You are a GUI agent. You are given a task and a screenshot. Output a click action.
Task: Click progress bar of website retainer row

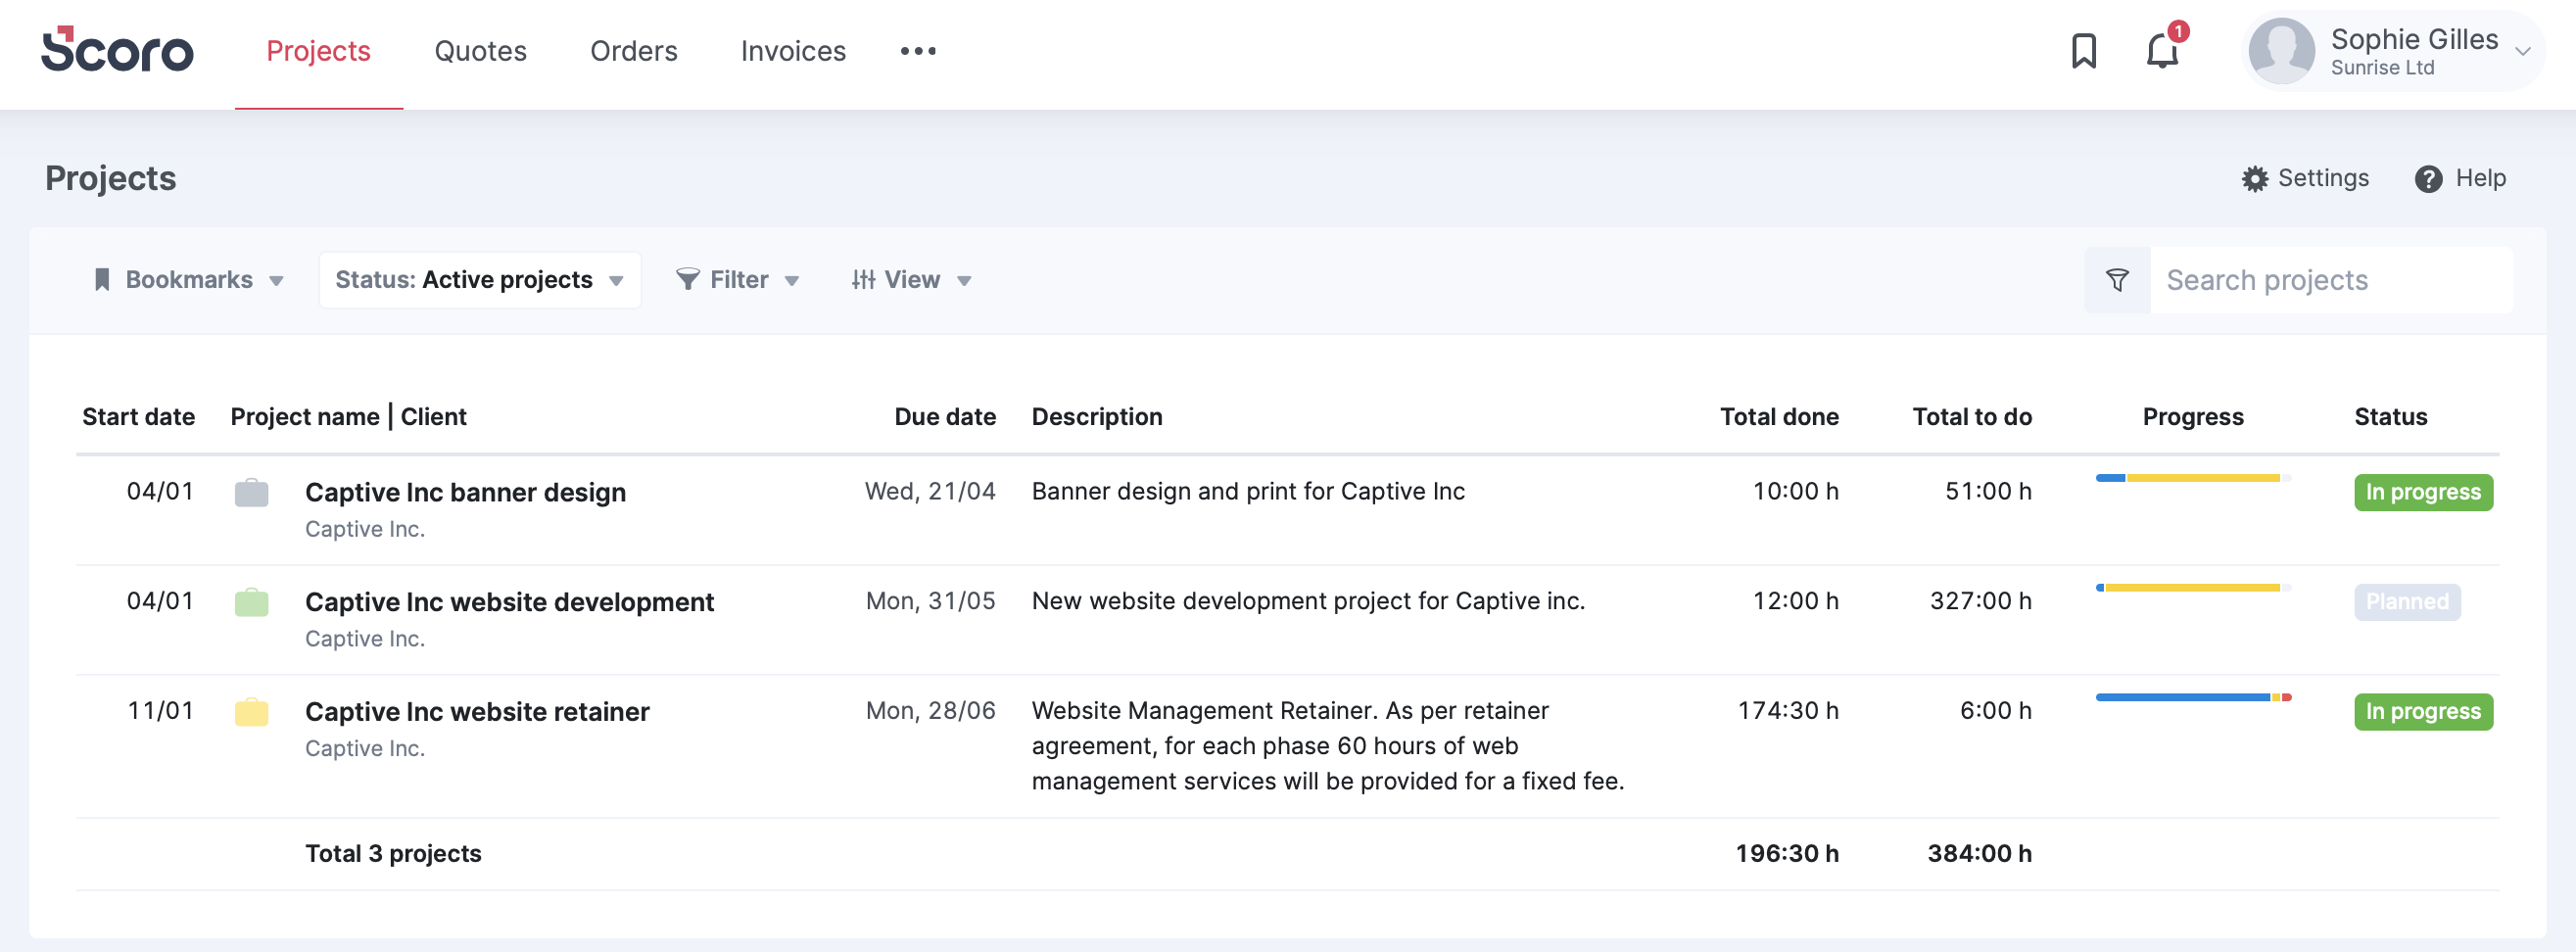(2193, 697)
